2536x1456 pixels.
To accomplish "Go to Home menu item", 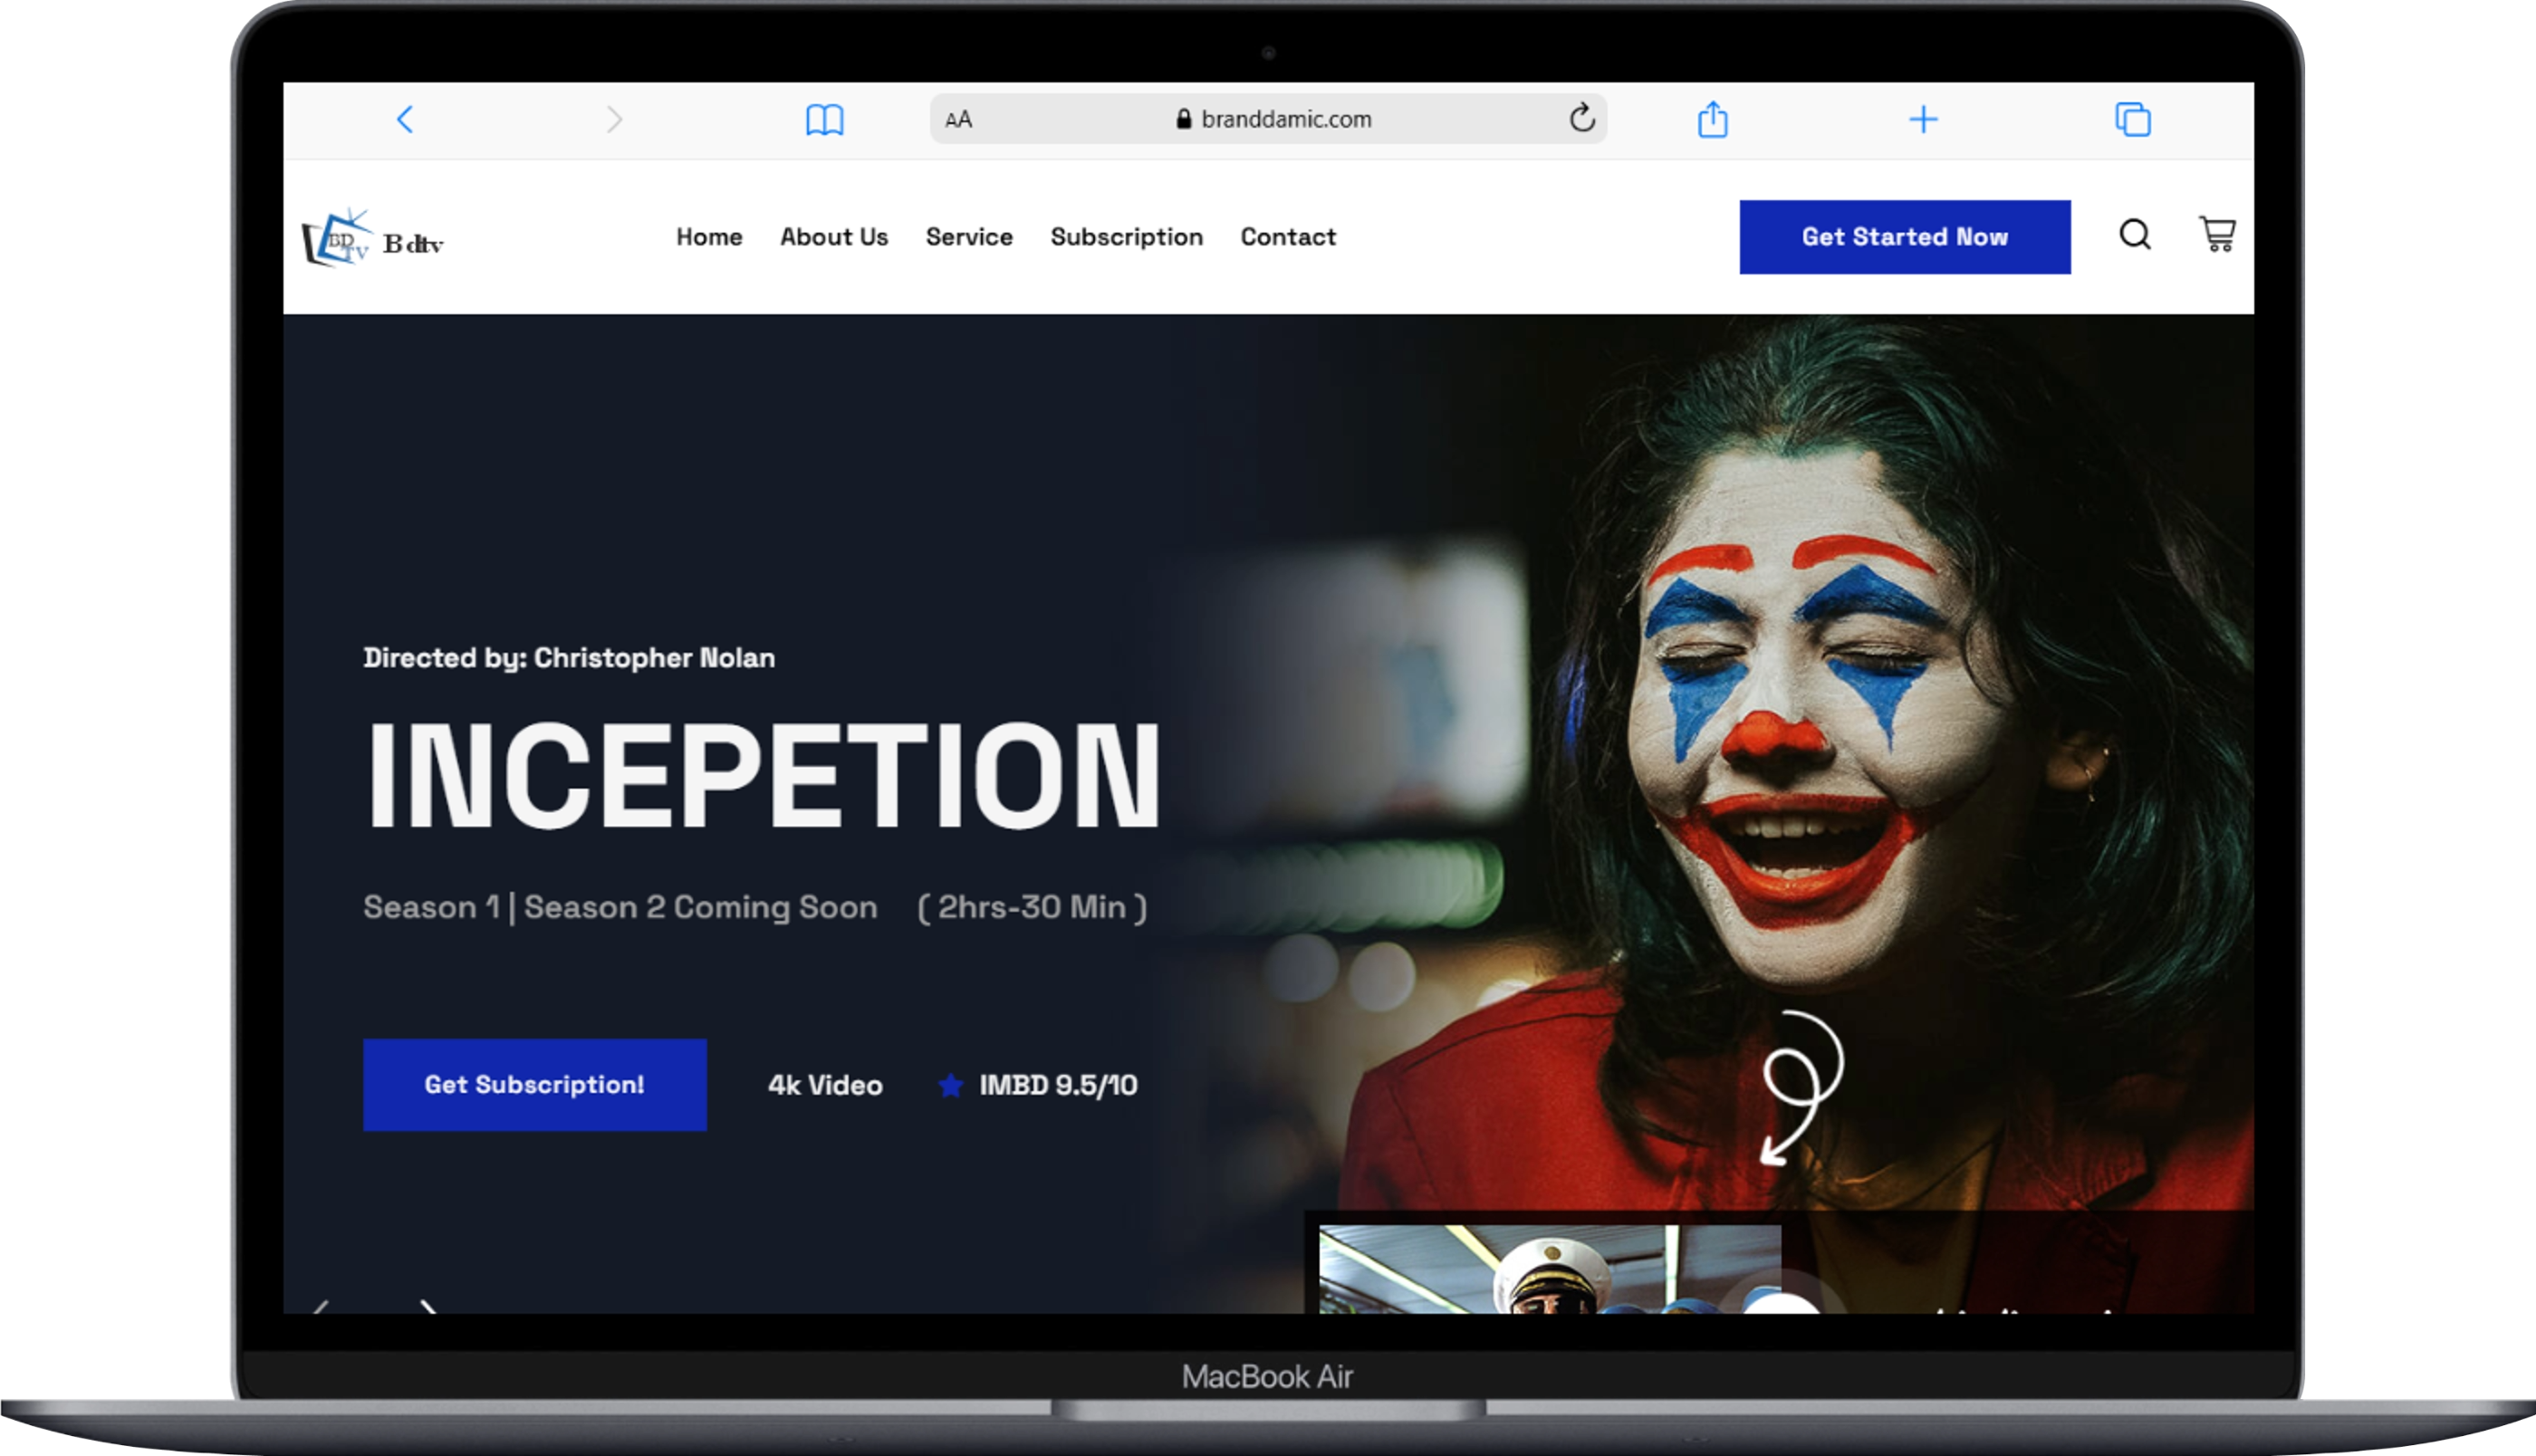I will click(x=709, y=237).
